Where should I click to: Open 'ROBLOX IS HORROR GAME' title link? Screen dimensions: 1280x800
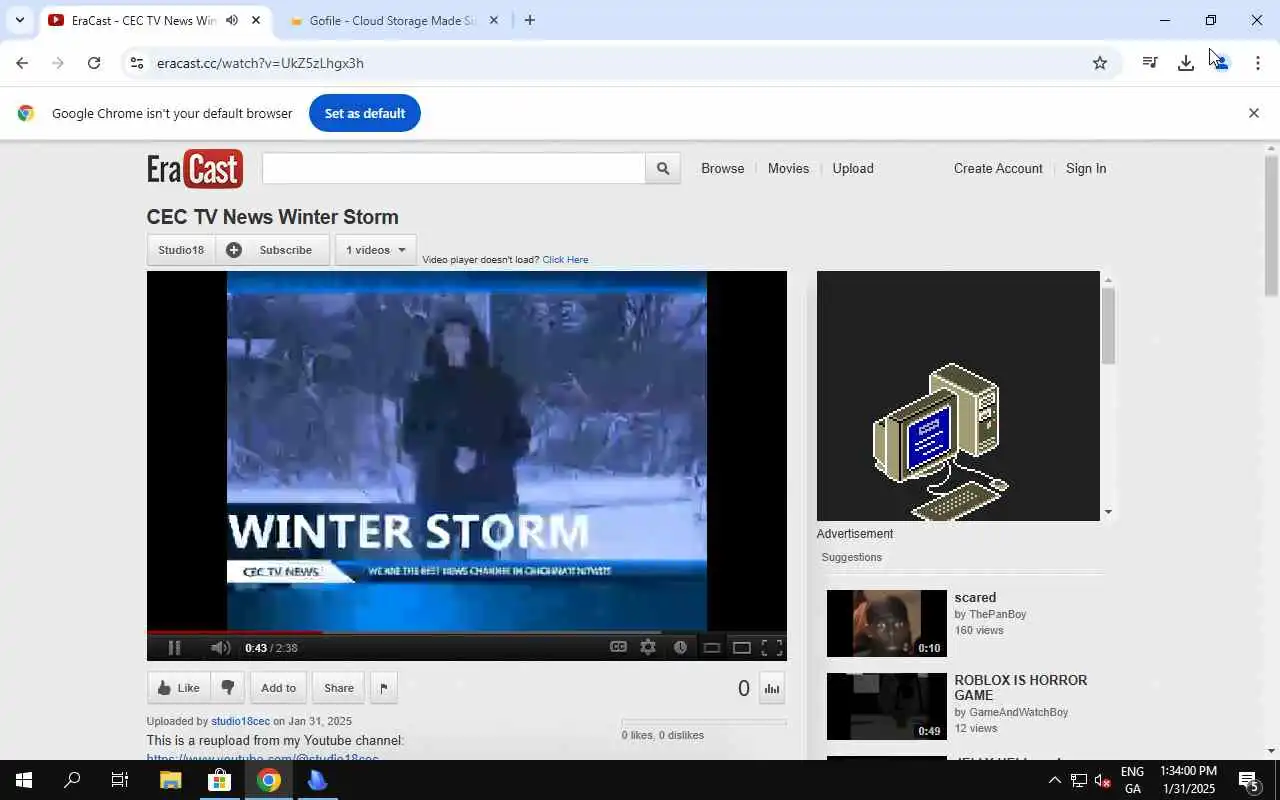(x=1020, y=688)
